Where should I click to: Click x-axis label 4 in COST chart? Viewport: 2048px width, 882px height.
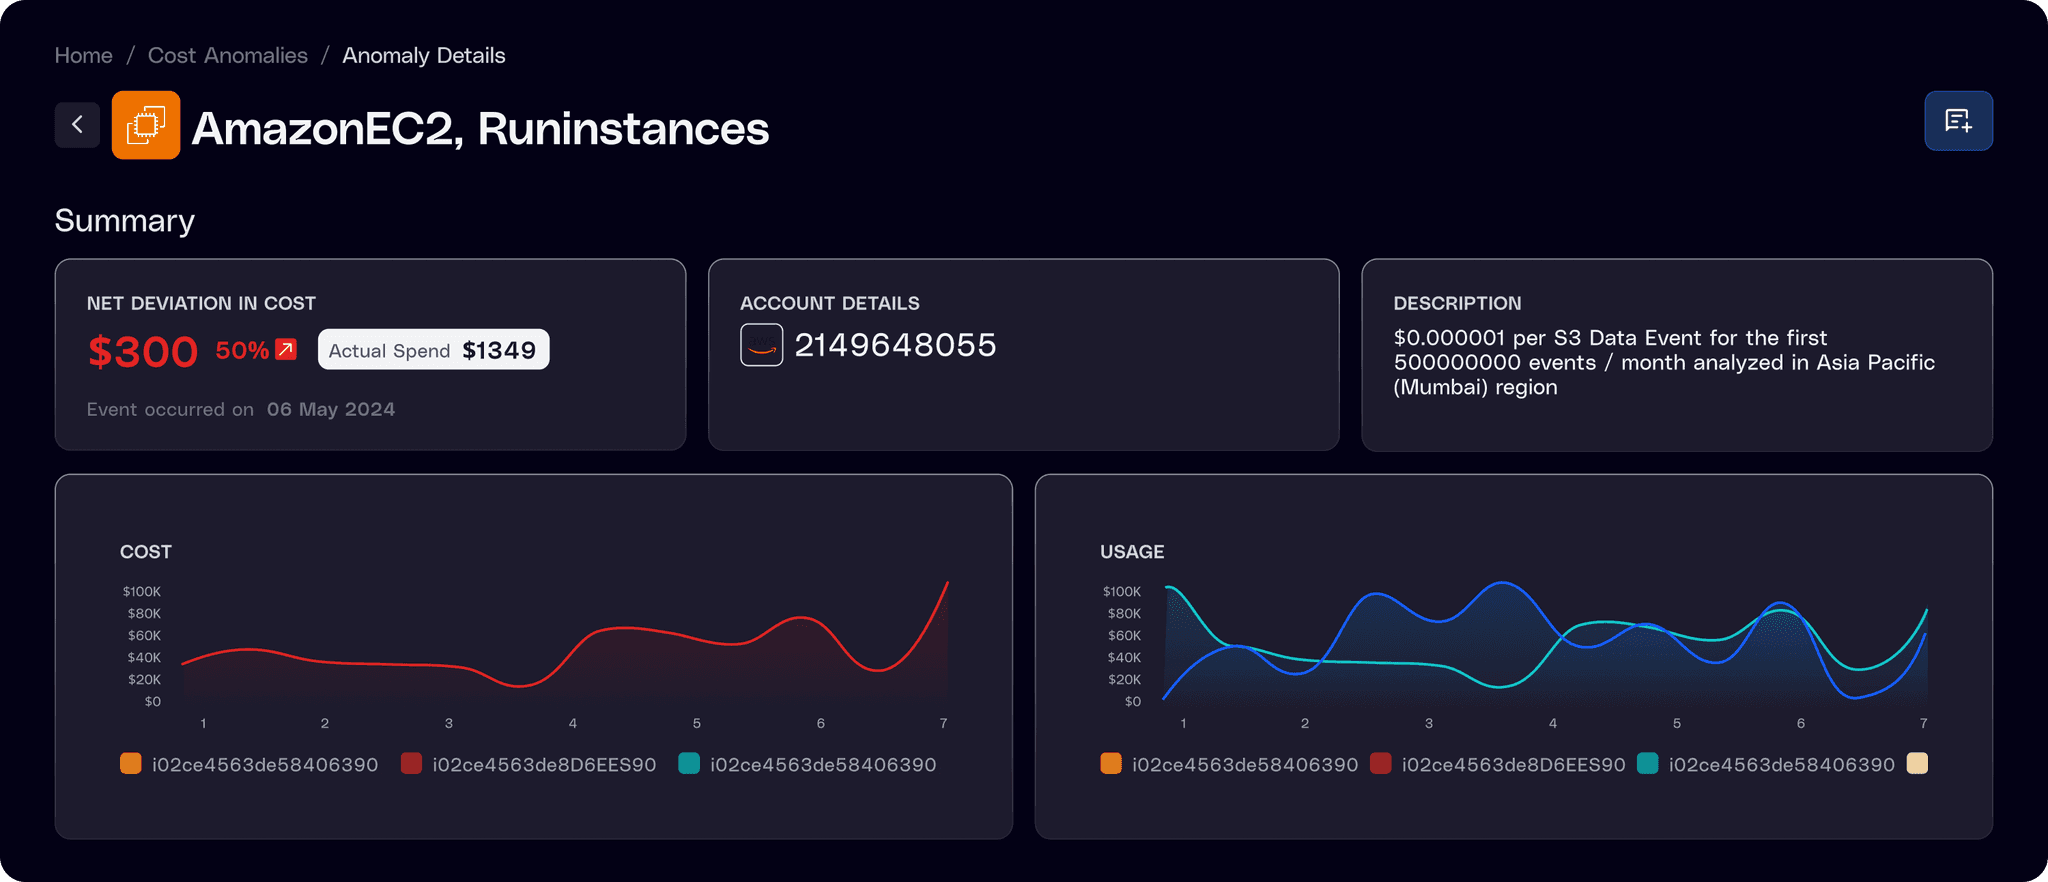[573, 723]
